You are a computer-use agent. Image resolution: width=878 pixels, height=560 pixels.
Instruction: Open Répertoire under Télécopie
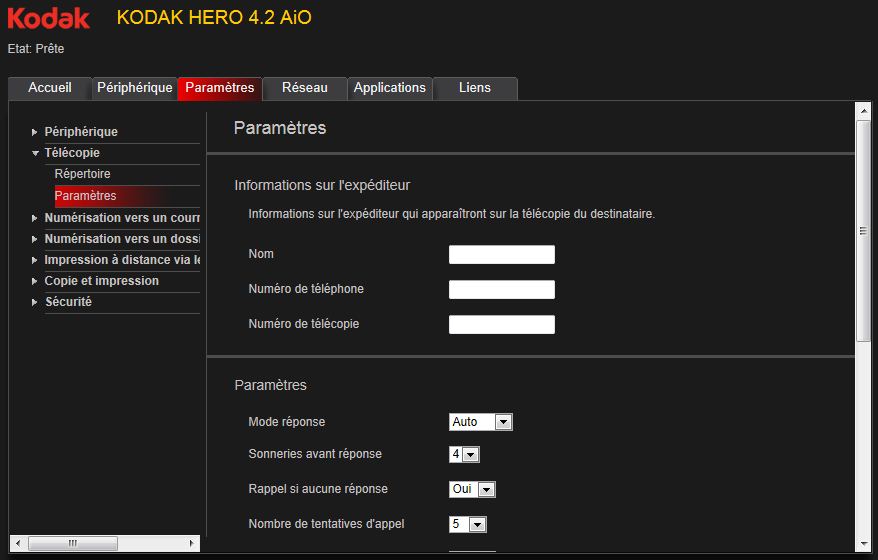(83, 174)
